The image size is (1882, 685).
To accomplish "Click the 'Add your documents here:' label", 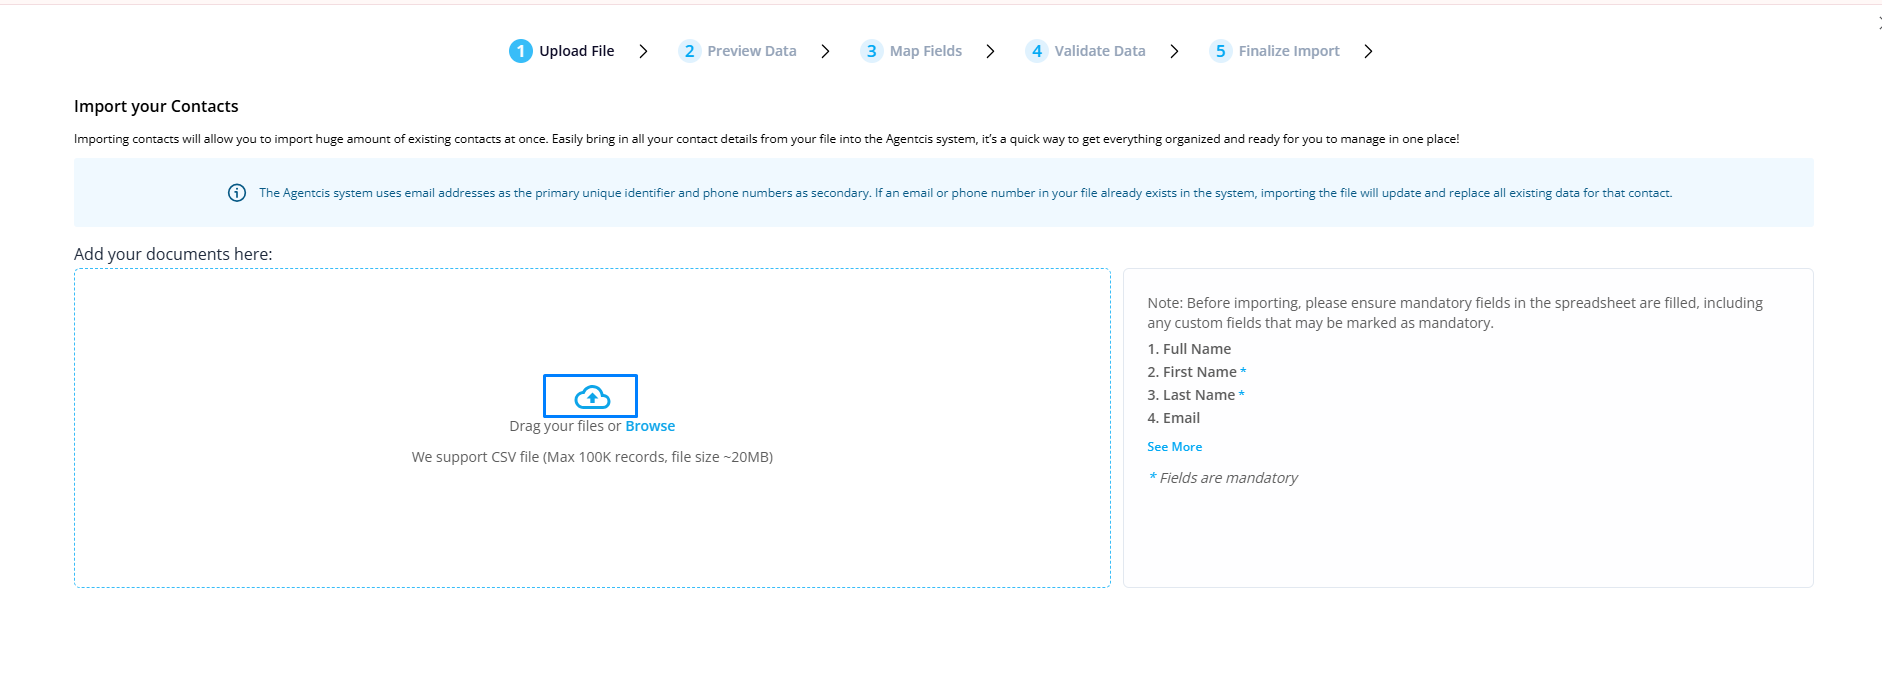I will 173,254.
